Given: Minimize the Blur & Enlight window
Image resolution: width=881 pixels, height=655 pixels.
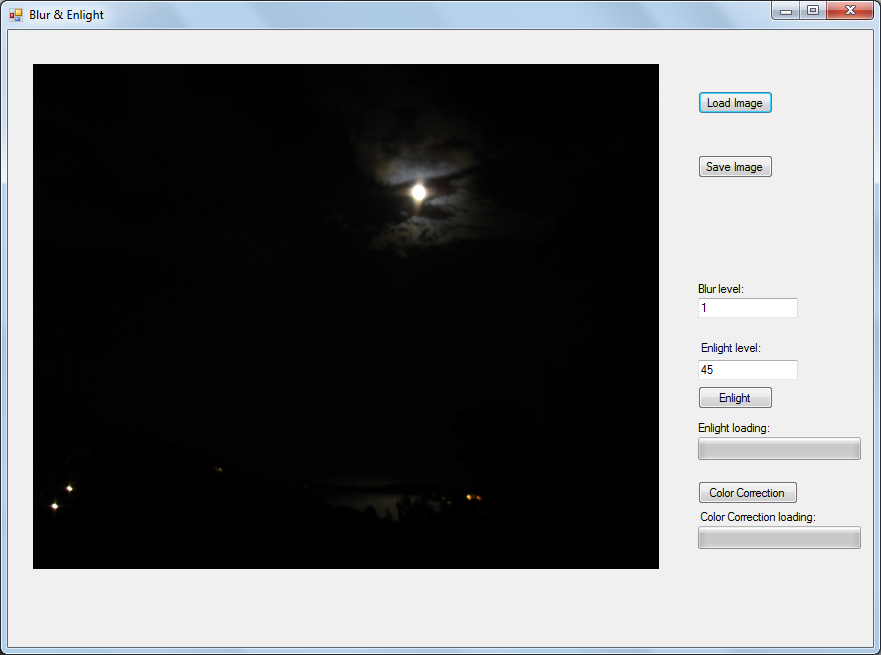Looking at the screenshot, I should (786, 10).
